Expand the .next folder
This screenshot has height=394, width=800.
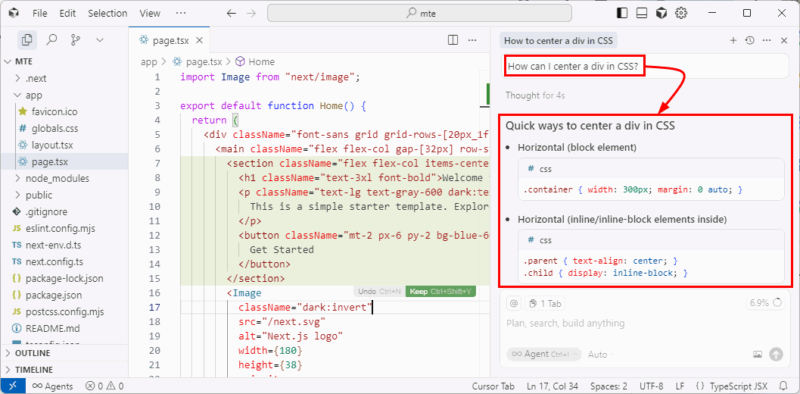point(64,78)
